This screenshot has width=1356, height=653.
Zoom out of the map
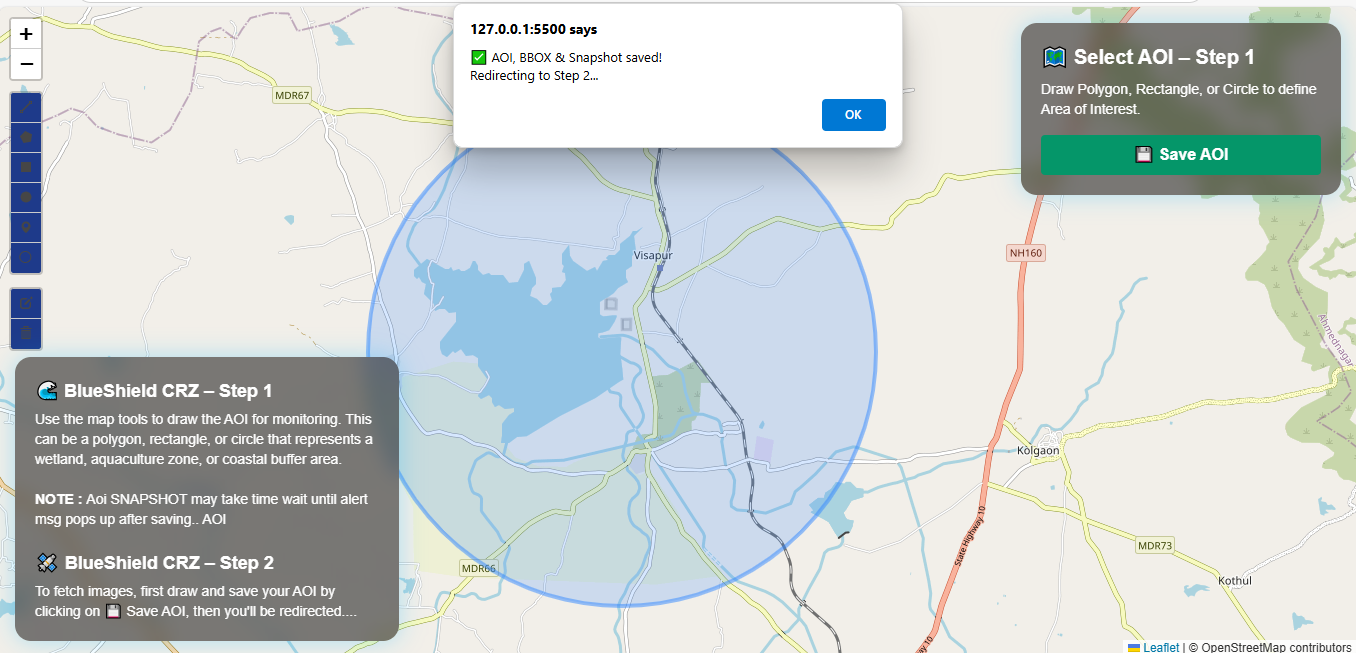point(26,64)
